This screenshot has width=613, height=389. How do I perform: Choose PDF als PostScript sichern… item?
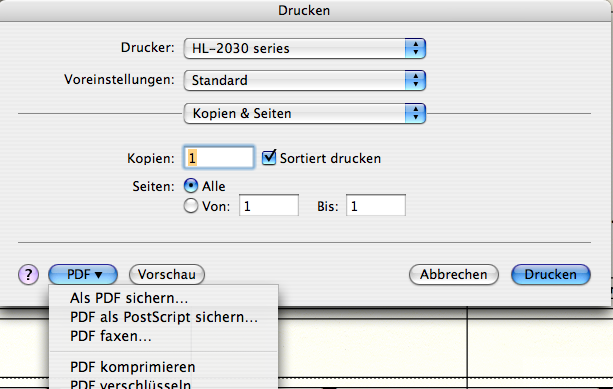(x=163, y=317)
